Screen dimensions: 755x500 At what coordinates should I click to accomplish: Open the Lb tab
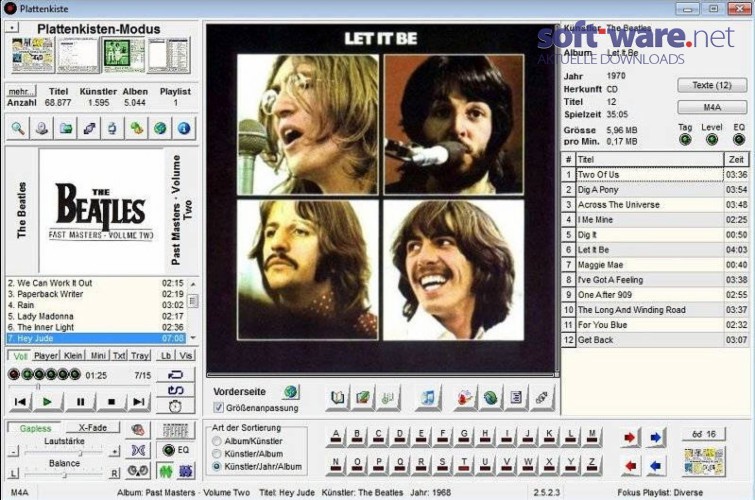tap(166, 356)
